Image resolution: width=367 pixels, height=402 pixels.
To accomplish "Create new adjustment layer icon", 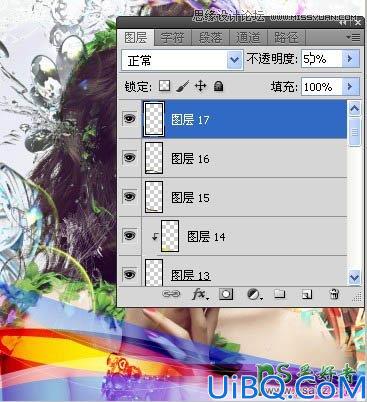I will click(x=255, y=294).
